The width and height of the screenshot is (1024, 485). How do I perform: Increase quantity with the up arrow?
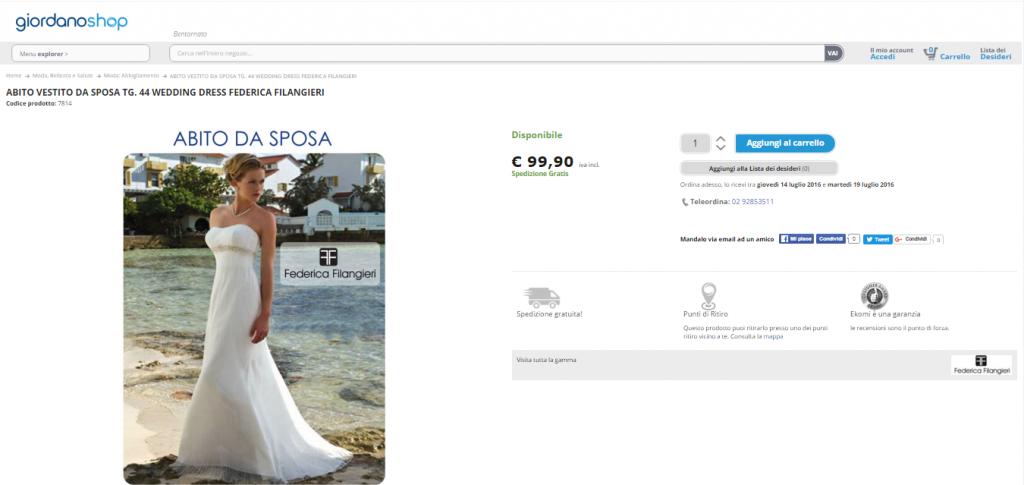point(720,139)
